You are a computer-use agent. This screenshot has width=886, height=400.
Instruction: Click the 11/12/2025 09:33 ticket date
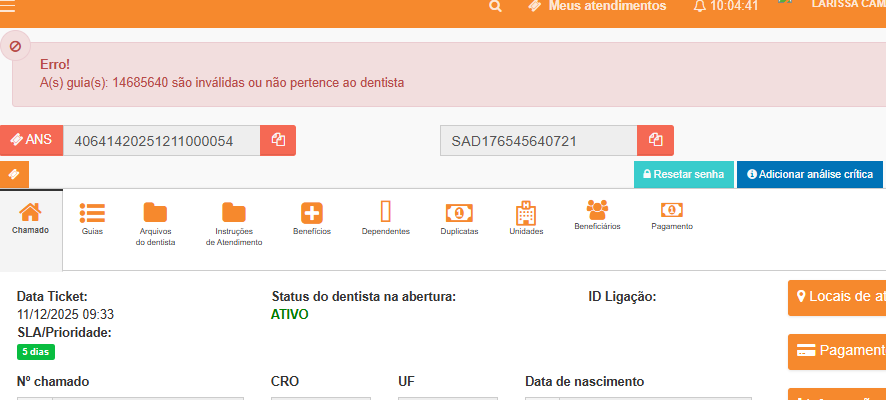coord(65,315)
